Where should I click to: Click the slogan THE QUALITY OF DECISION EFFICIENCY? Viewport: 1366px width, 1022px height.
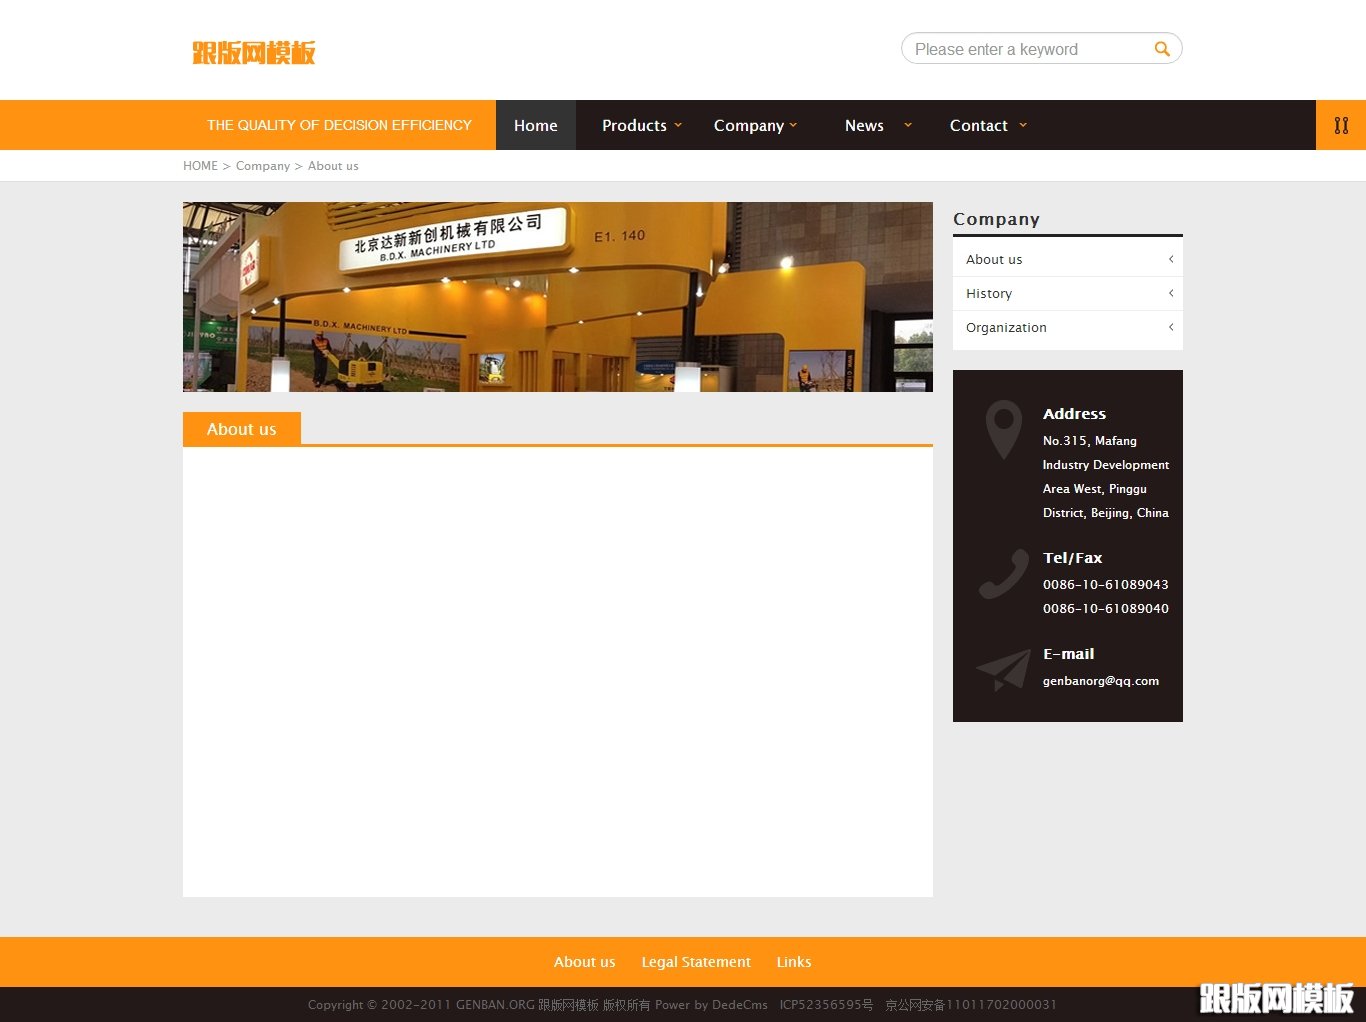(x=339, y=125)
